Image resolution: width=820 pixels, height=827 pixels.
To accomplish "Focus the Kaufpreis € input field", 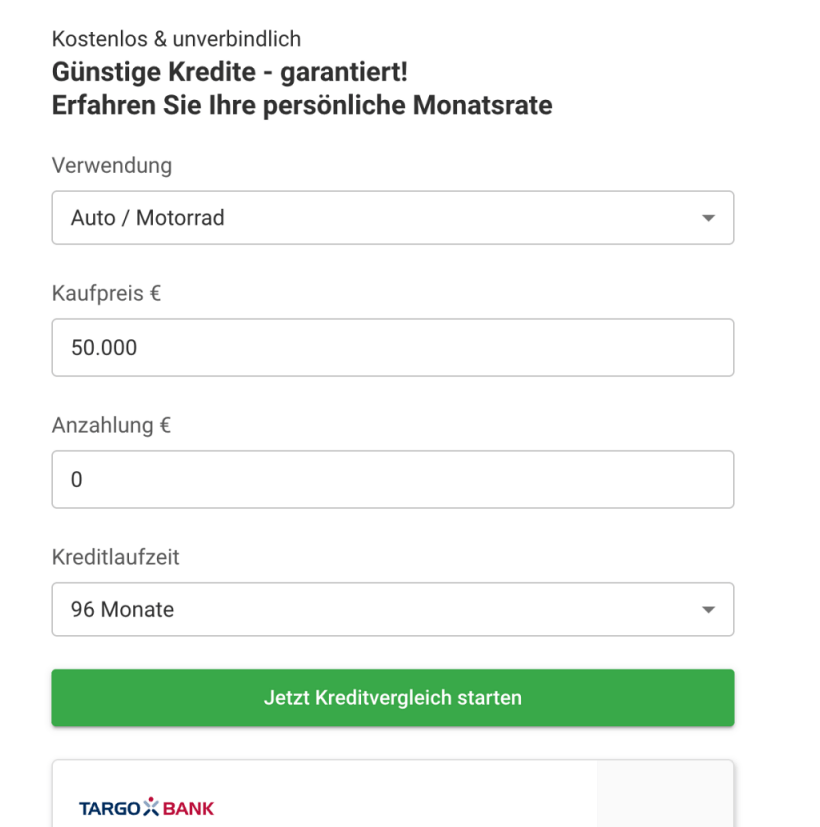I will [393, 348].
